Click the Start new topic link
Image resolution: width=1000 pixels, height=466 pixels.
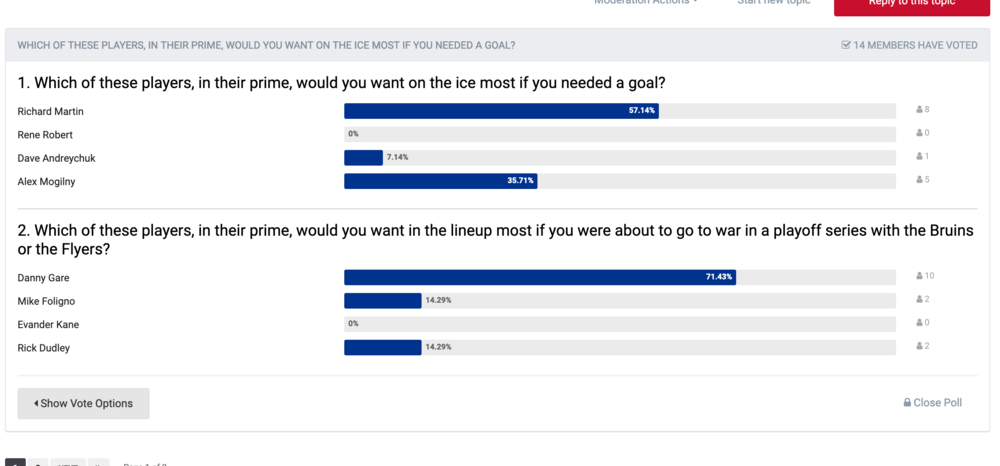(774, 3)
